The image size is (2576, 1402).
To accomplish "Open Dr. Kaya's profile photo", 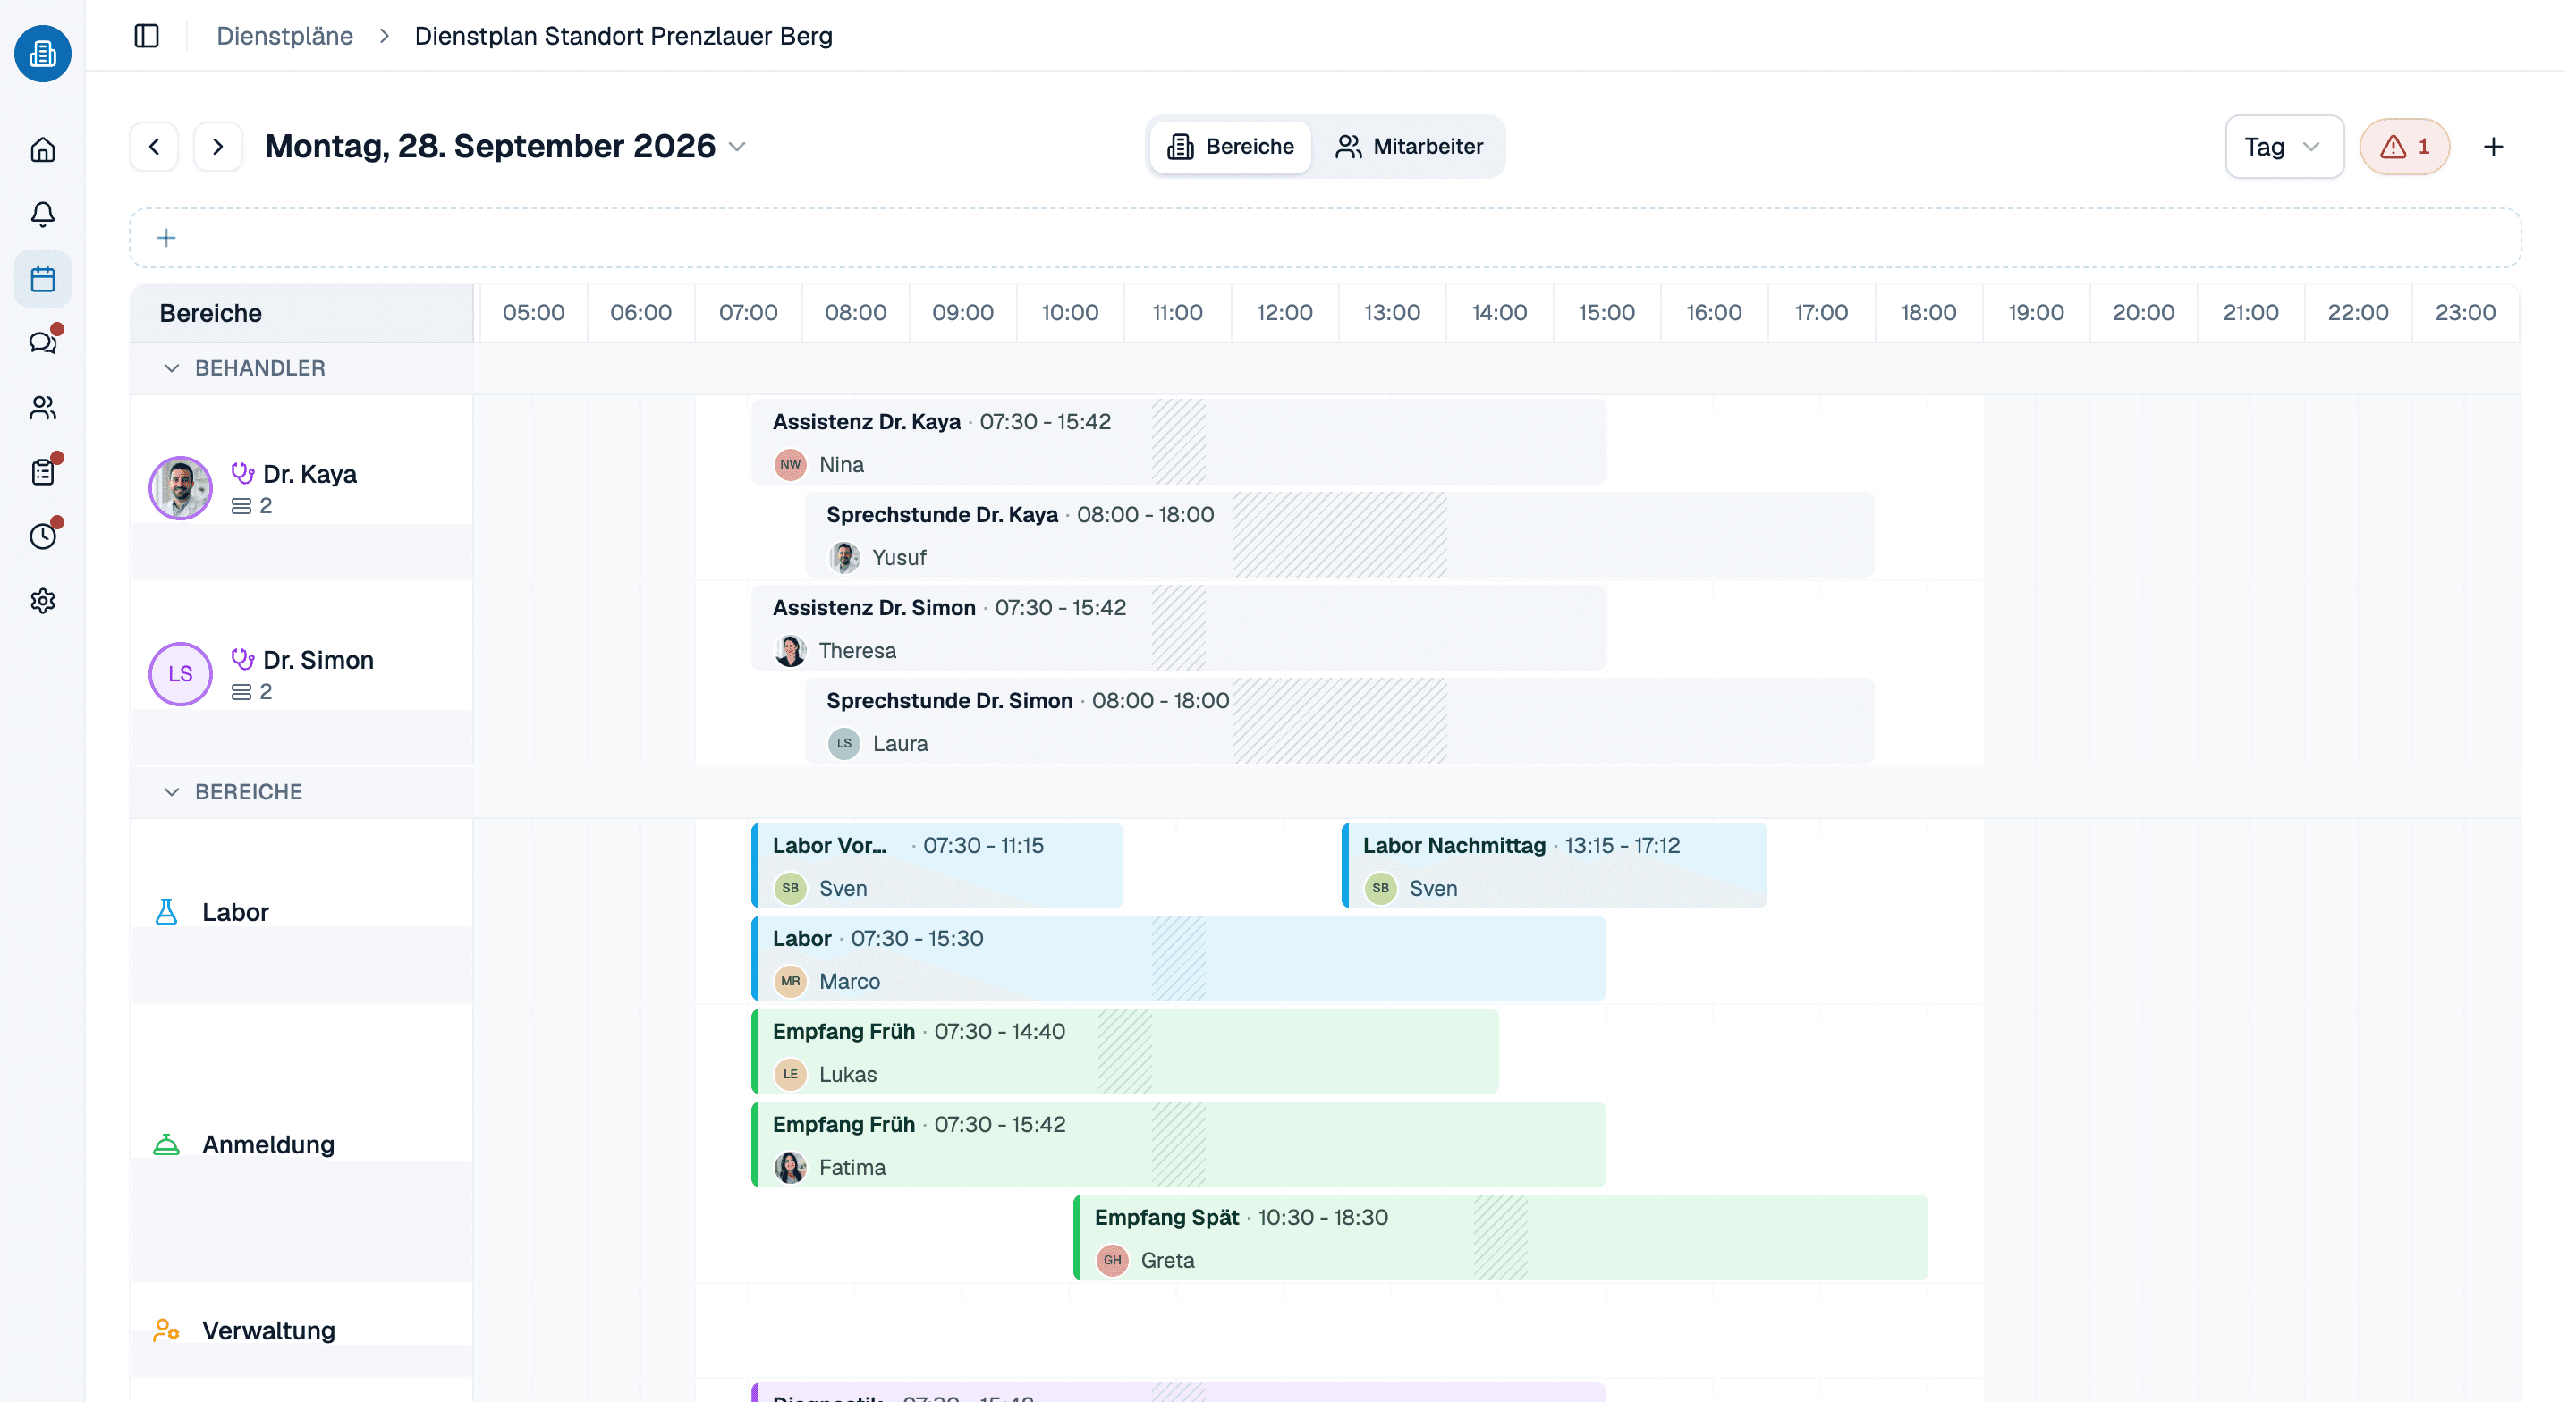I will pyautogui.click(x=180, y=488).
